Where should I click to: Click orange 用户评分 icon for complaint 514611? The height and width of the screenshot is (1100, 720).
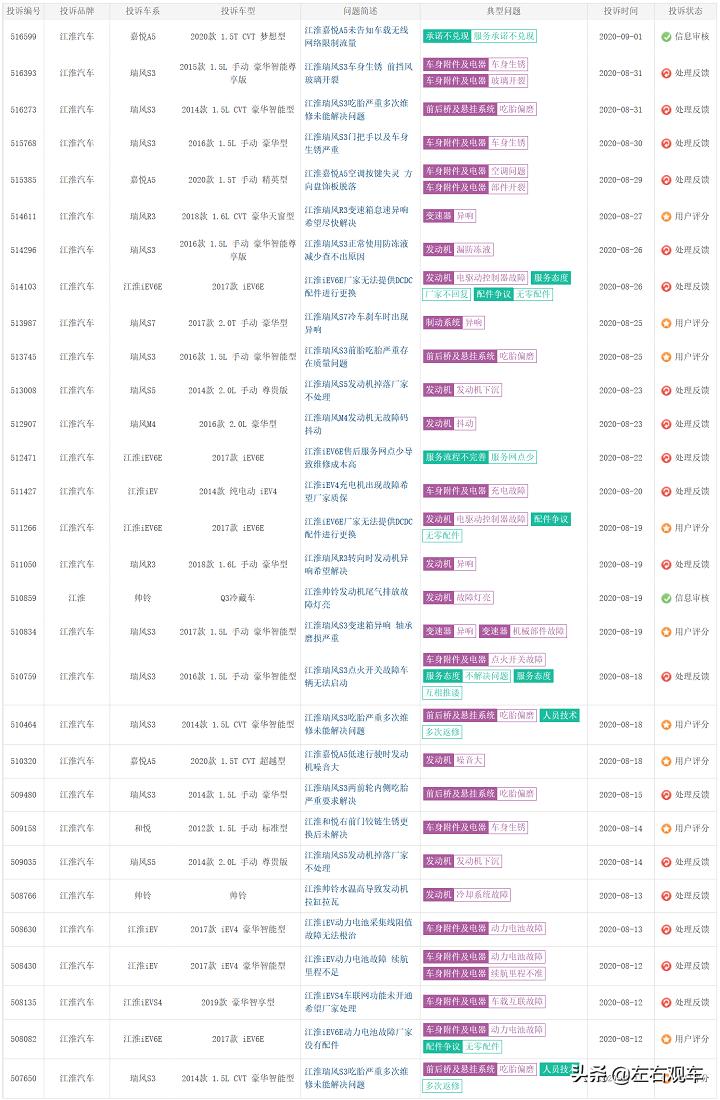[666, 216]
